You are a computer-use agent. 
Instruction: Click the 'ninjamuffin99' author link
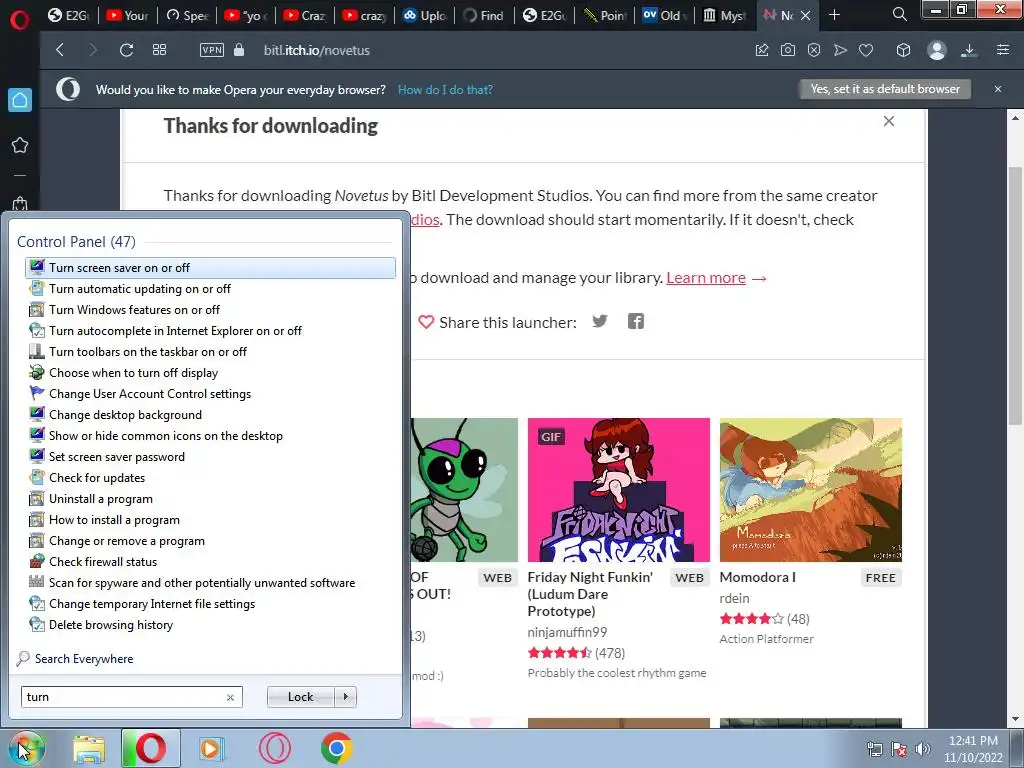(x=567, y=632)
